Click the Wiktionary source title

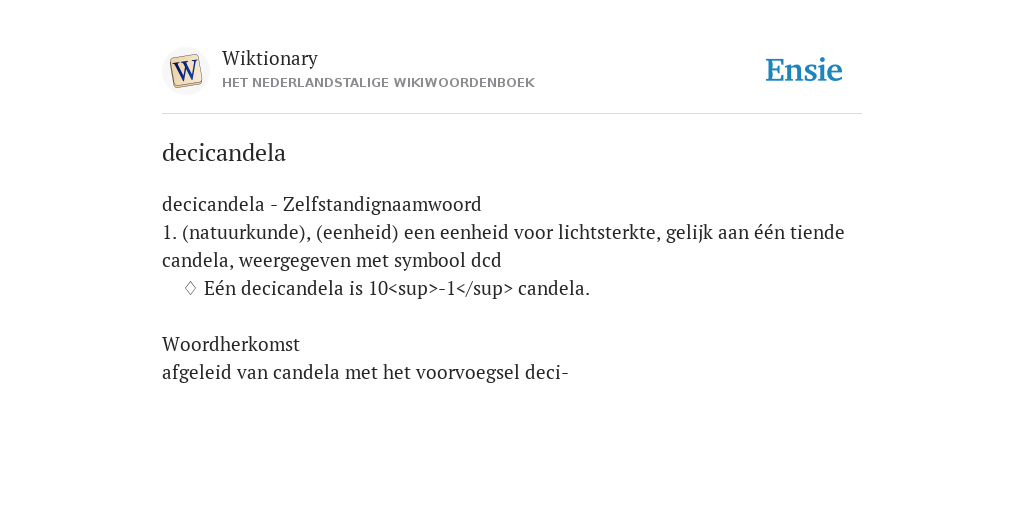click(270, 58)
